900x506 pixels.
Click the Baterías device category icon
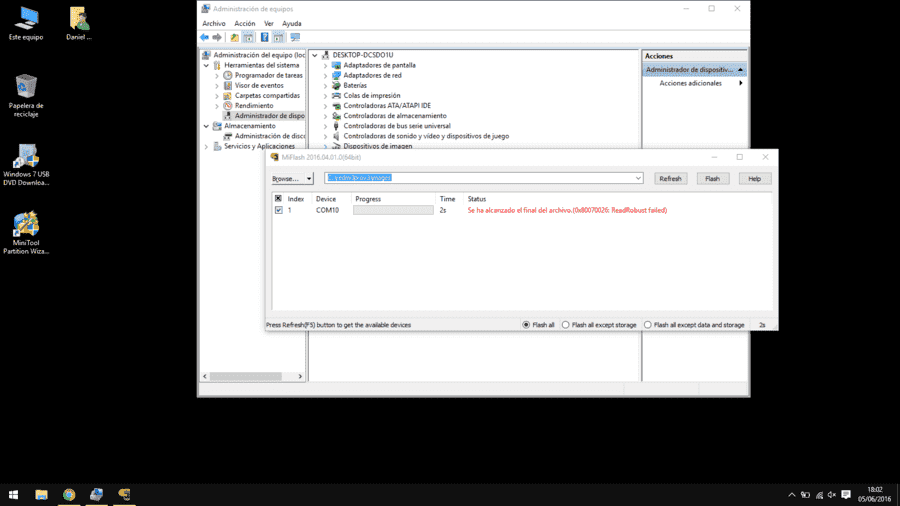pyautogui.click(x=336, y=85)
